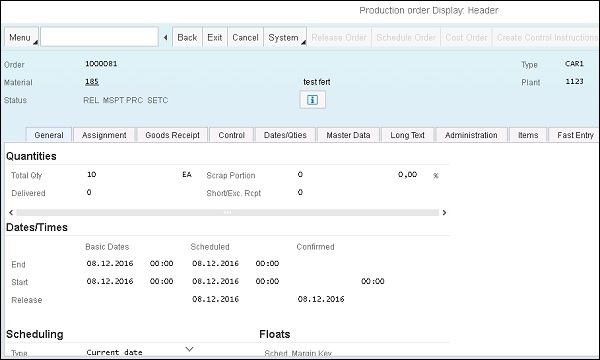Show the Long Text tab

pyautogui.click(x=408, y=135)
